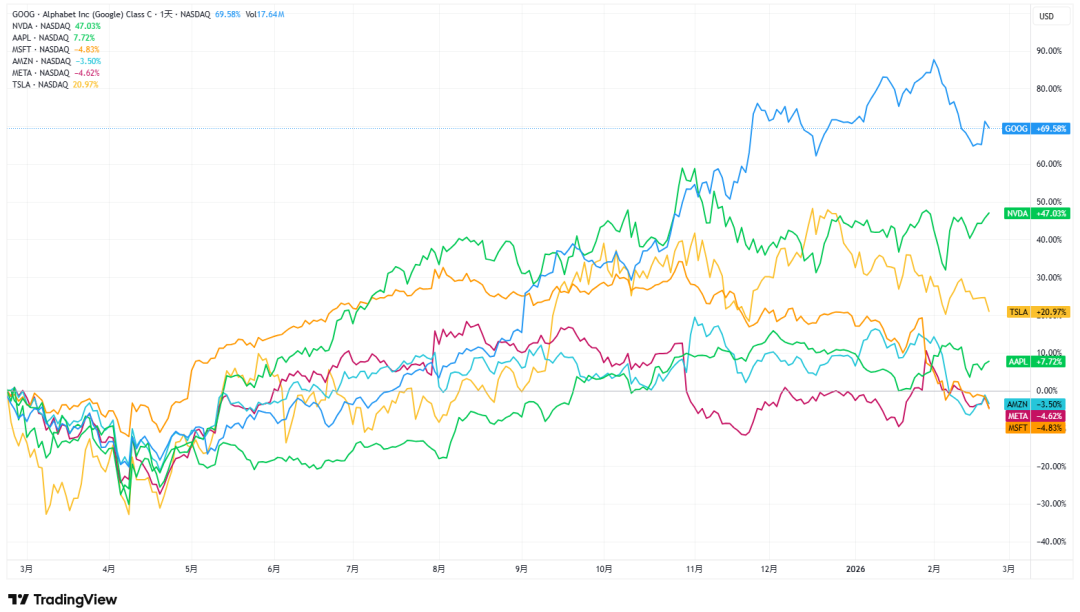Click the 90.00% mark on price scale
The height and width of the screenshot is (612, 1080).
click(1048, 51)
